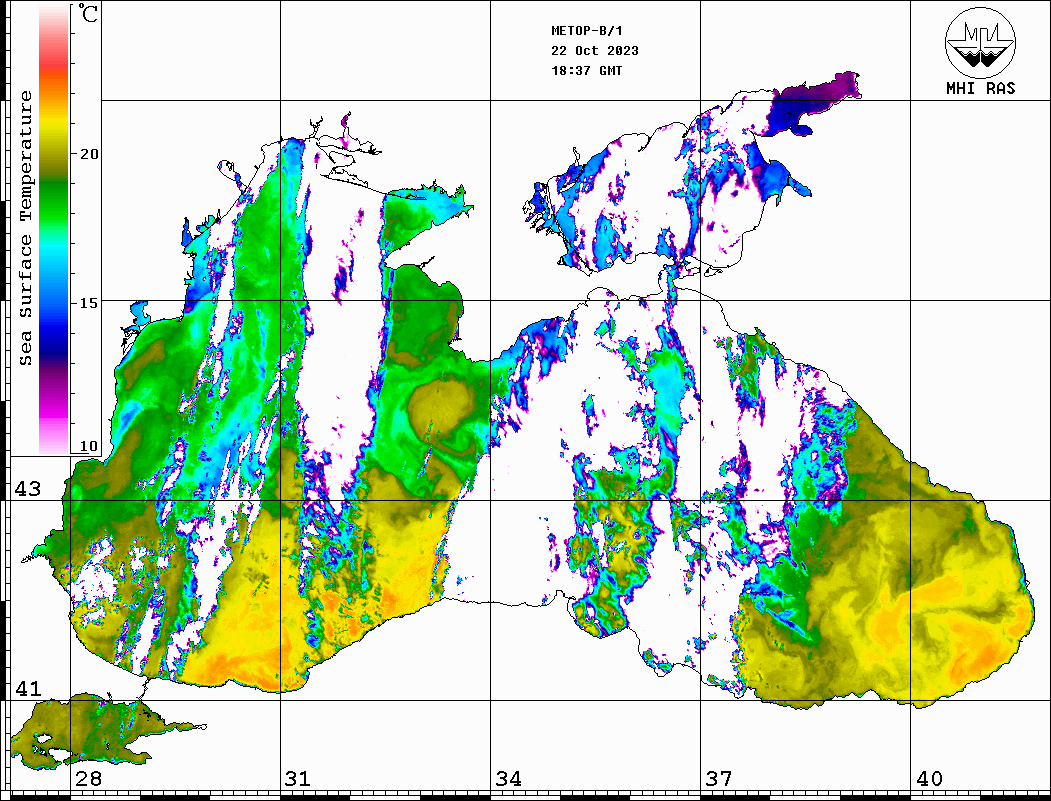
Task: Click the 'MHI RAS' label text
Action: (x=981, y=88)
